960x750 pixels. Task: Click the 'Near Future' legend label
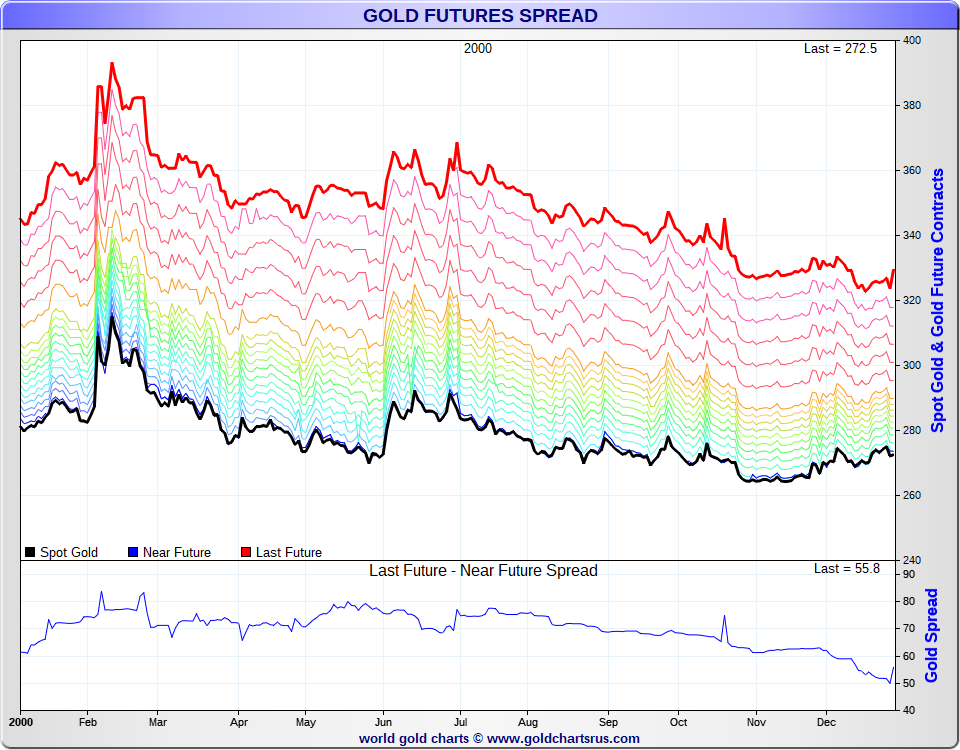[177, 552]
